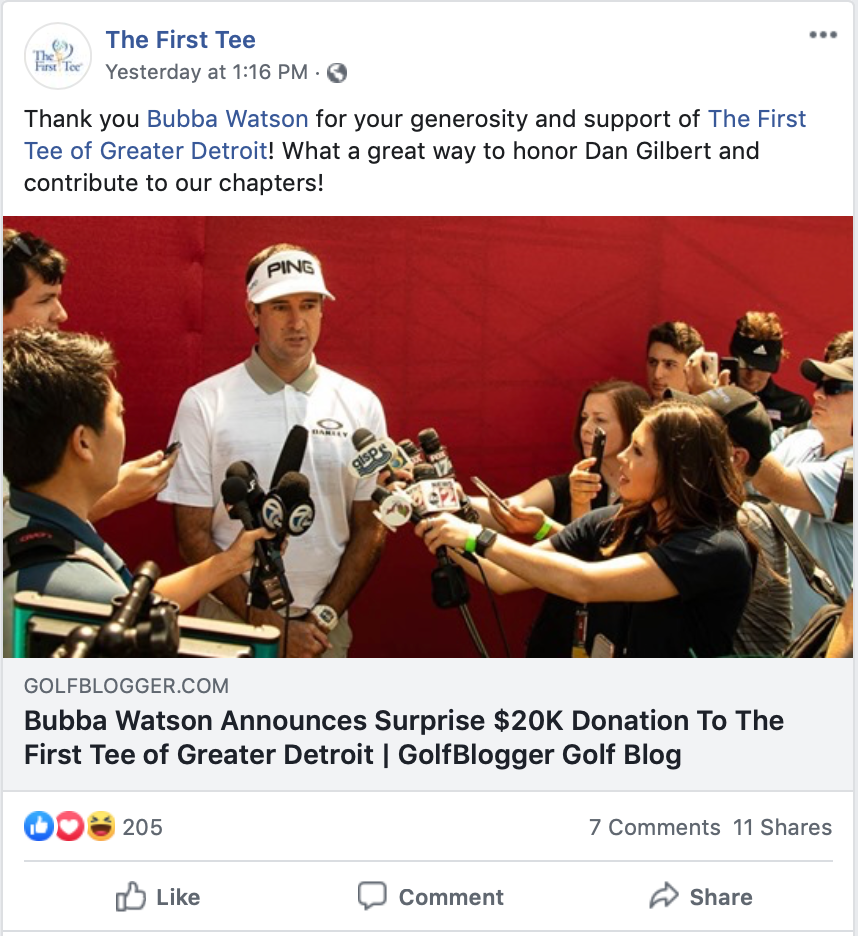View the 205 reactions count
858x936 pixels.
(x=142, y=827)
